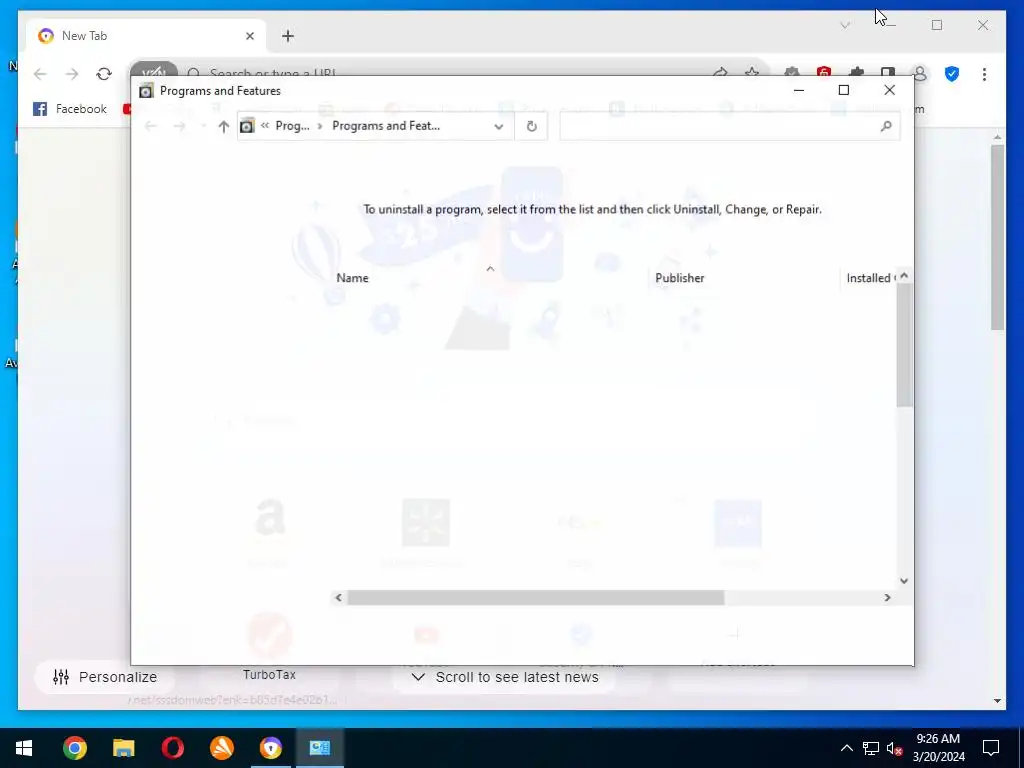Viewport: 1024px width, 768px height.
Task: Minimize the Programs and Features window
Action: 799,90
